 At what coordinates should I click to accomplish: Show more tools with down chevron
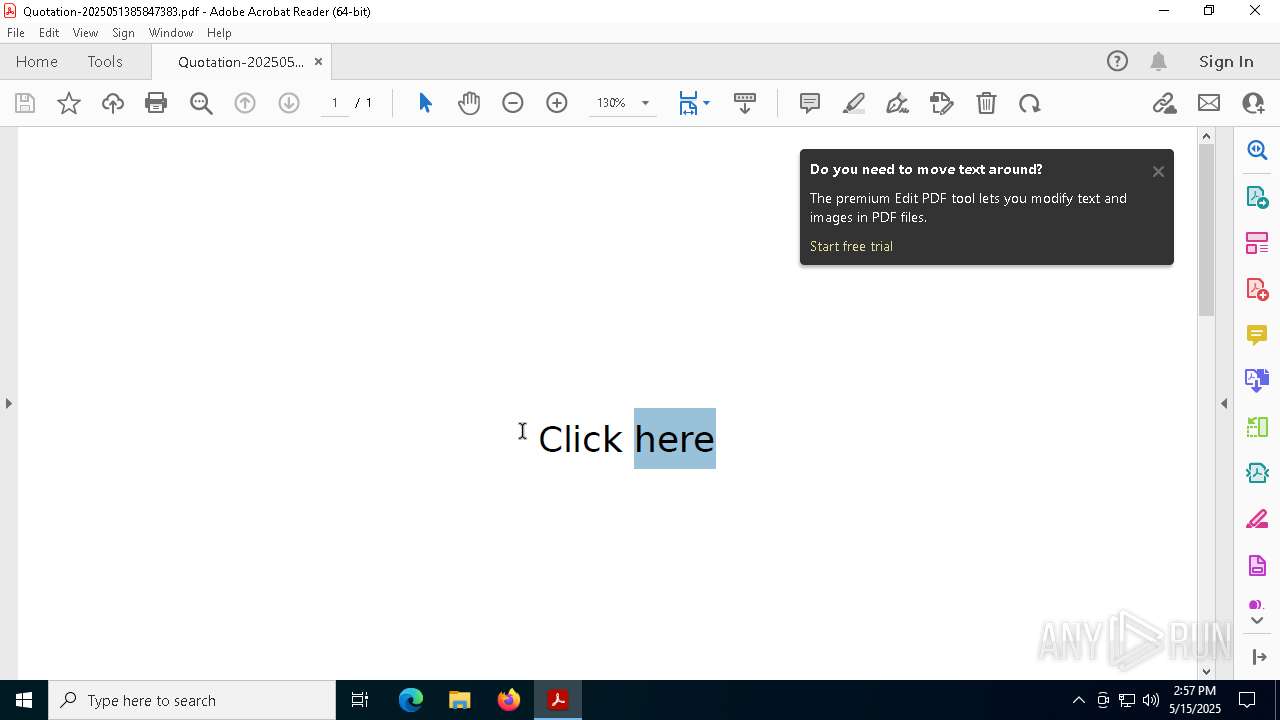click(x=1257, y=621)
